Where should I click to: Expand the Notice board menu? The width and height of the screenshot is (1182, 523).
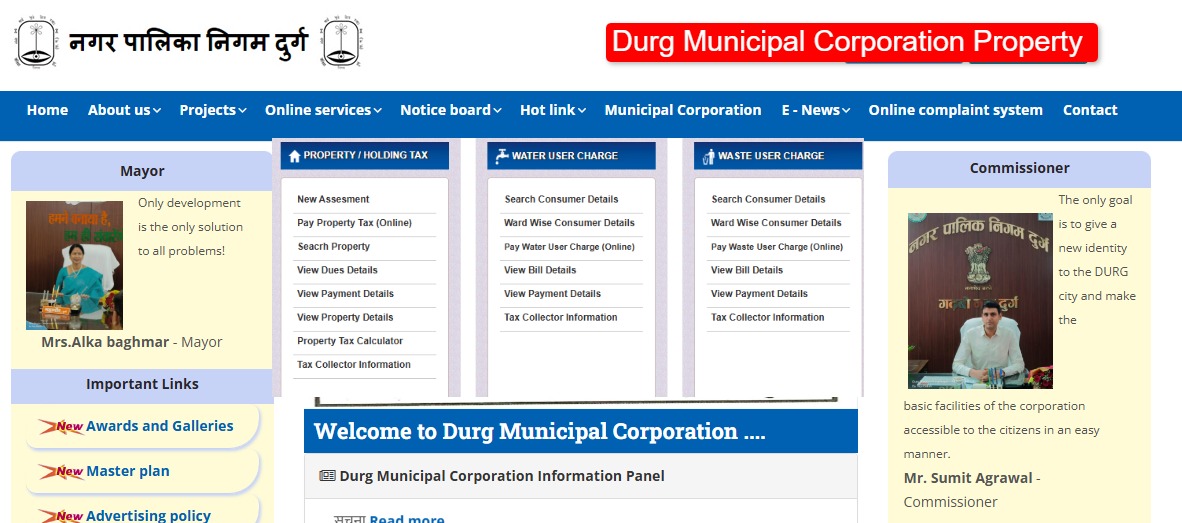[x=450, y=110]
